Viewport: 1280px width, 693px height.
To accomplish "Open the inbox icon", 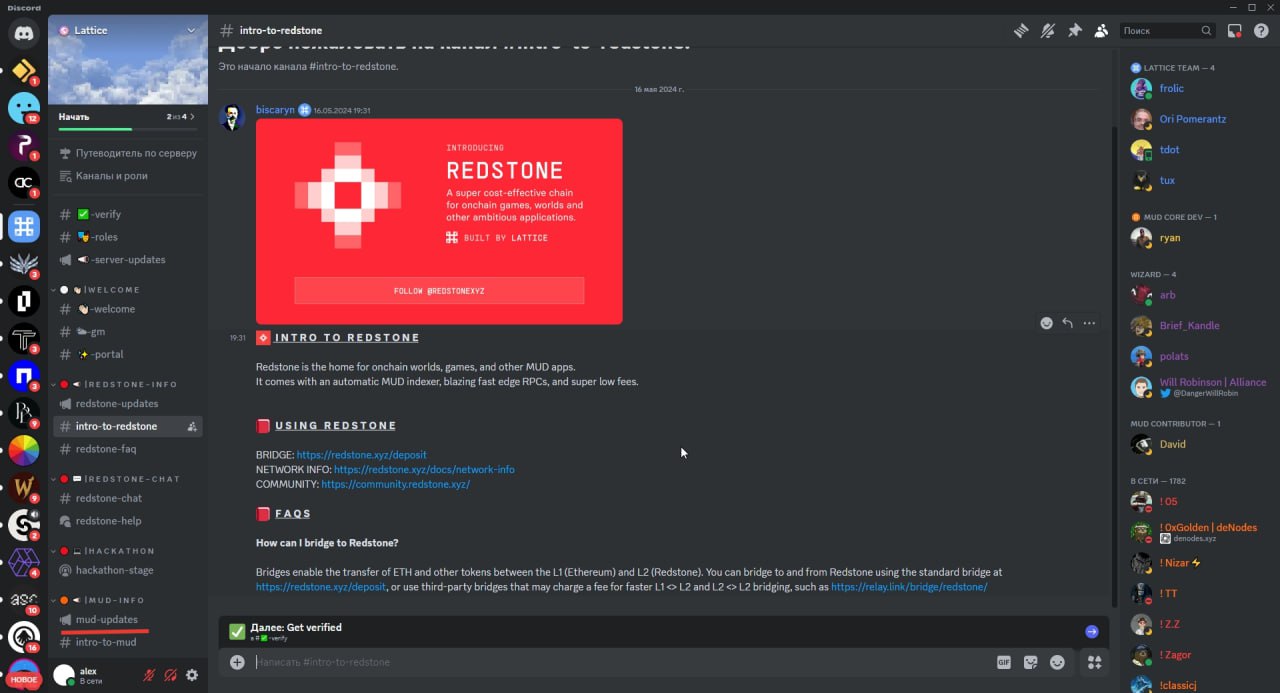I will 1235,31.
